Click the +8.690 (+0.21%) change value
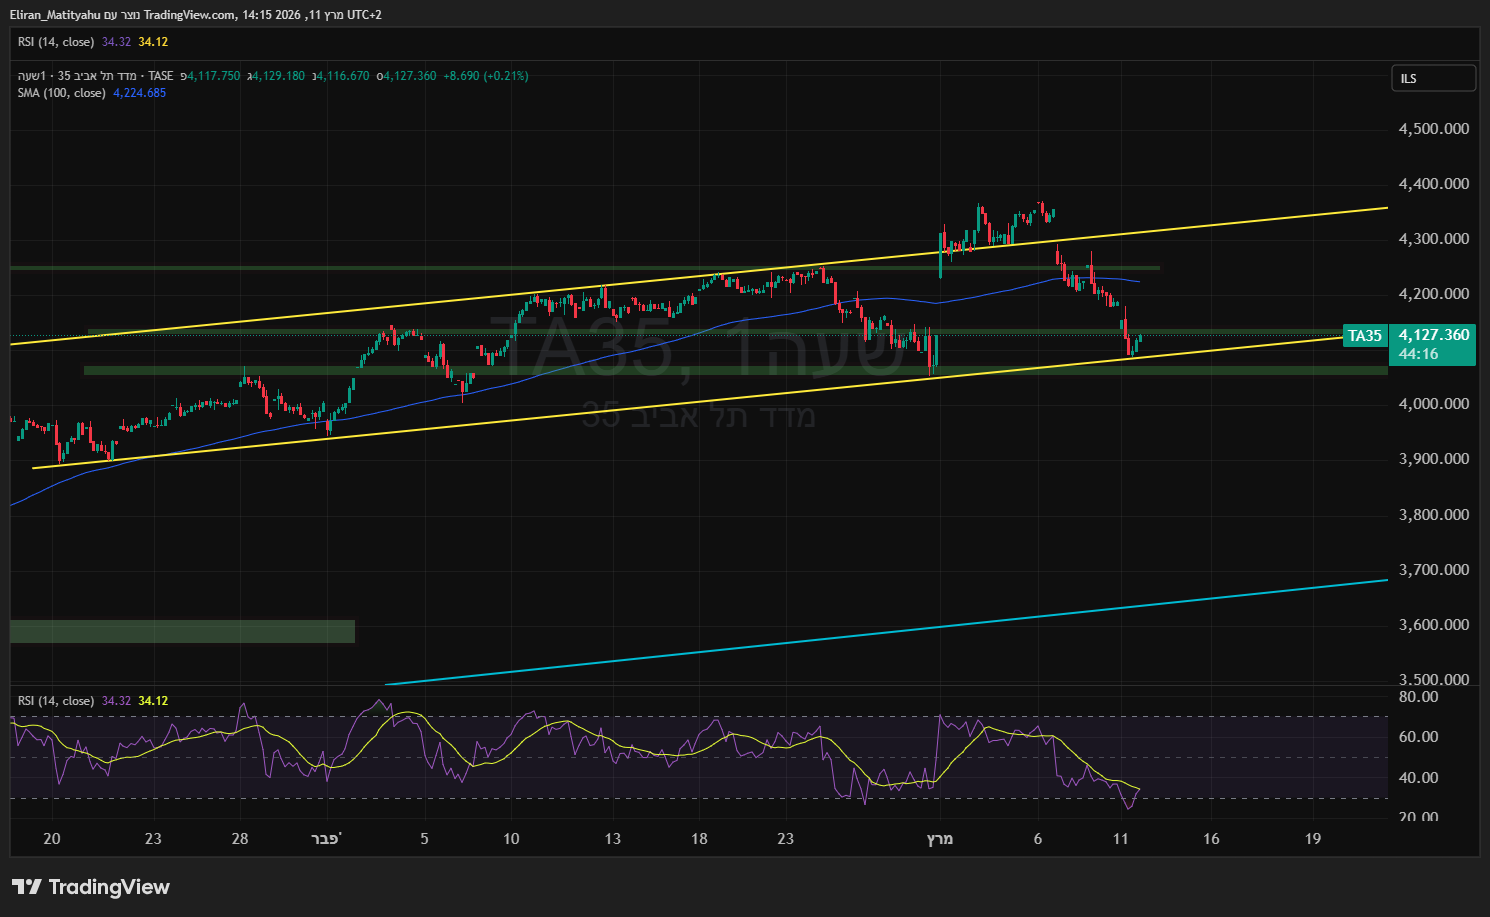Screen dimensions: 1490x917 (485, 76)
